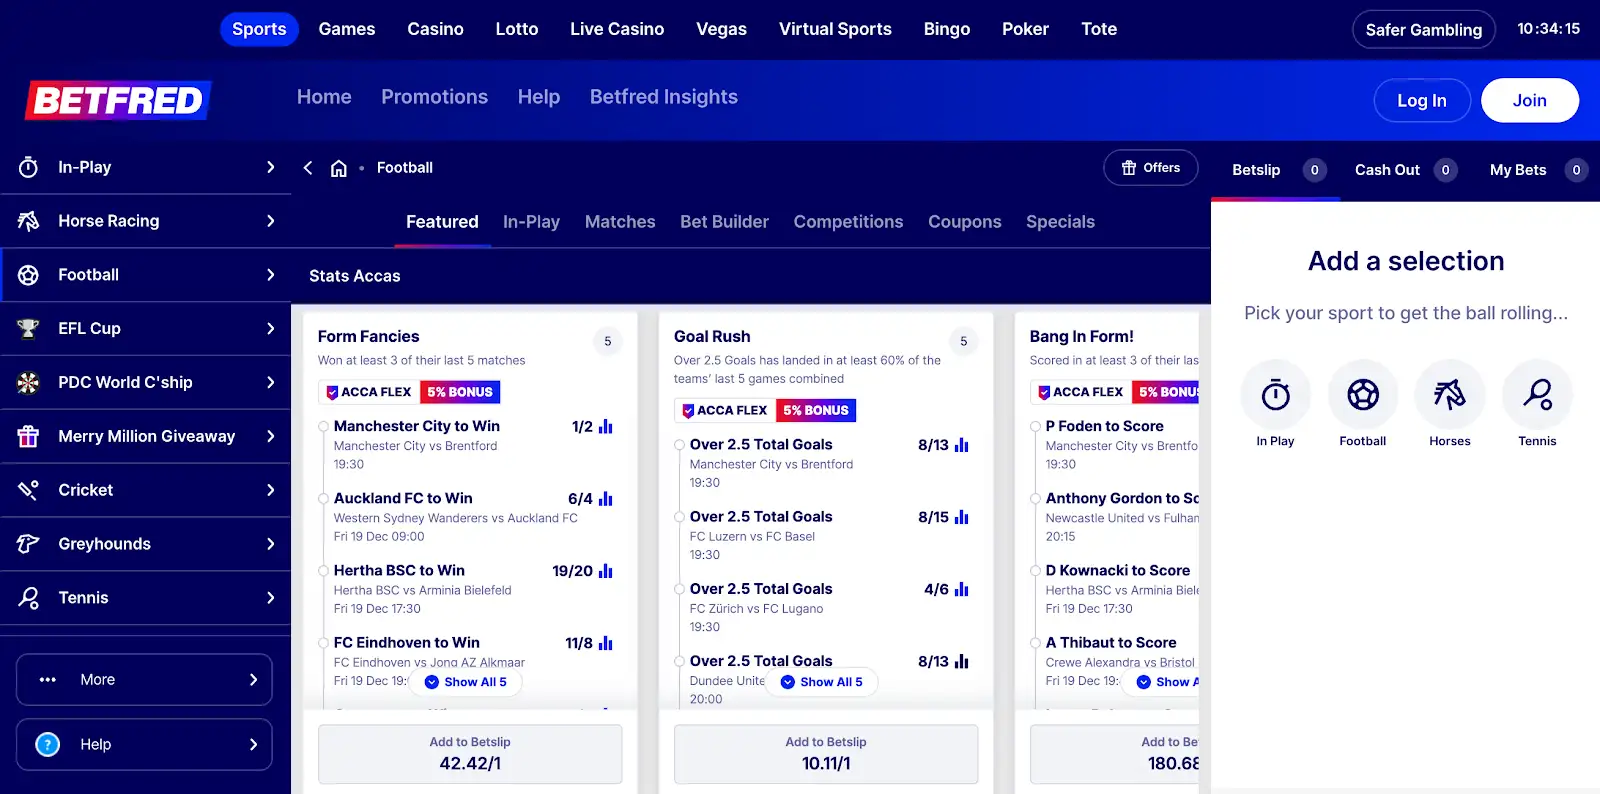Screen dimensions: 1600x794
Task: Show all 5 Form Fancies selections
Action: (466, 682)
